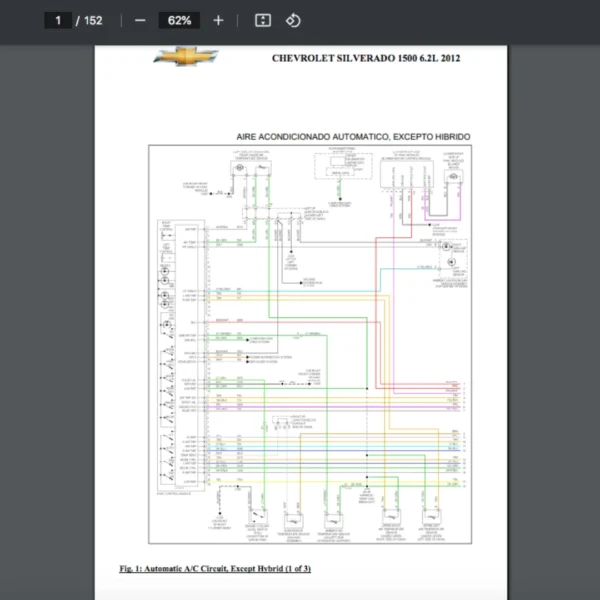This screenshot has height=600, width=600.
Task: Click the empty toolbar area right of the rotate icon
Action: (450, 20)
